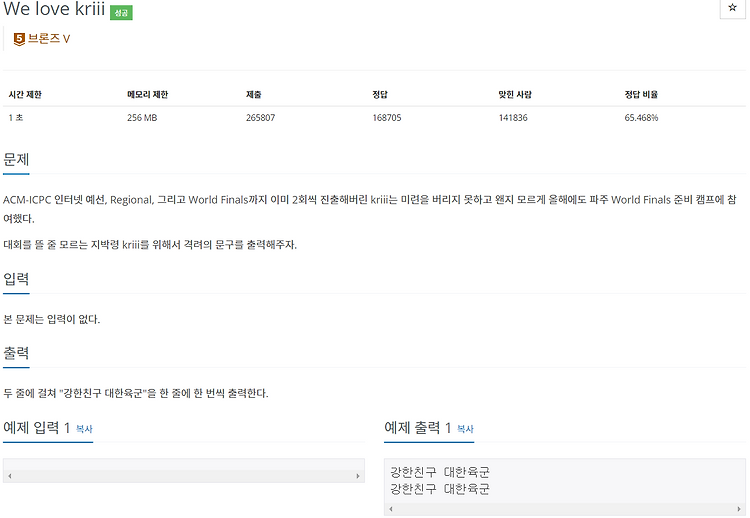Click right arrow of example output scrollbar

tap(739, 509)
